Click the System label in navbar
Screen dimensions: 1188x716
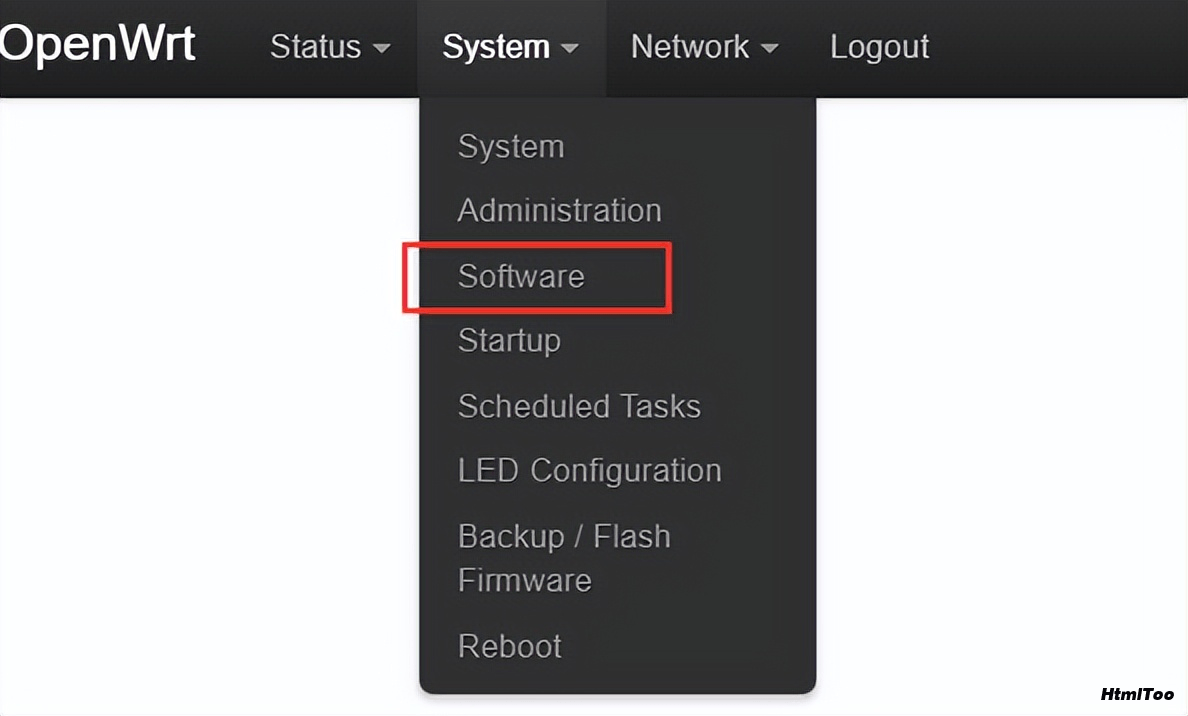point(496,47)
